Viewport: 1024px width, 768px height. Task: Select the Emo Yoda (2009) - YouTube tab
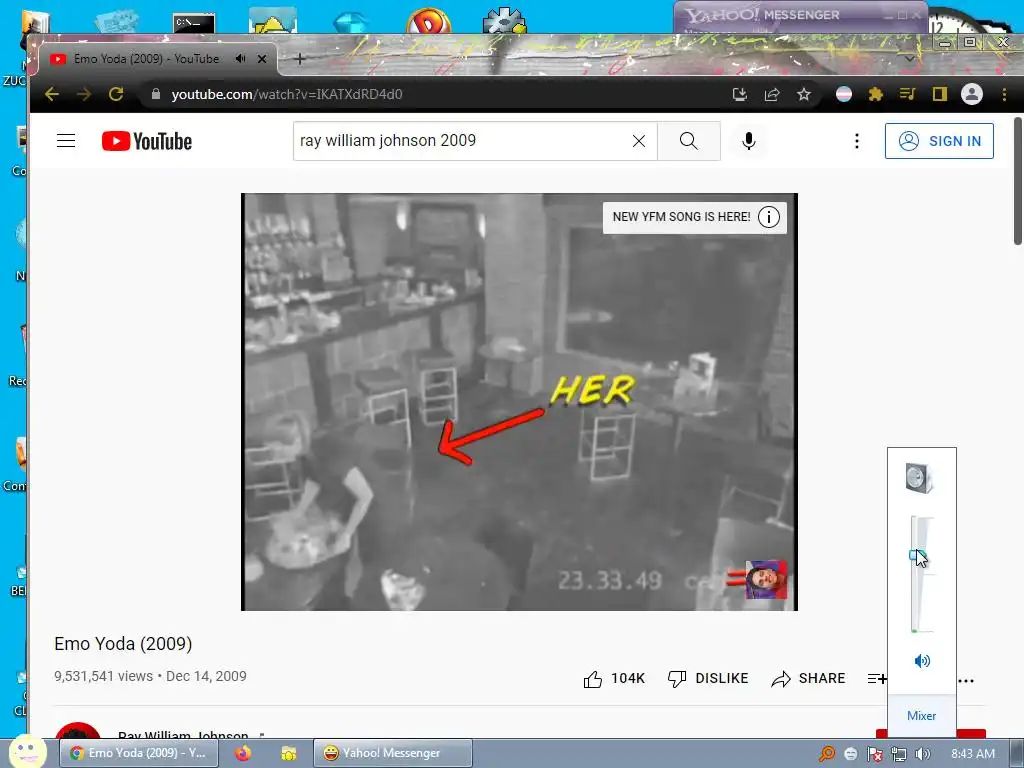[x=158, y=59]
